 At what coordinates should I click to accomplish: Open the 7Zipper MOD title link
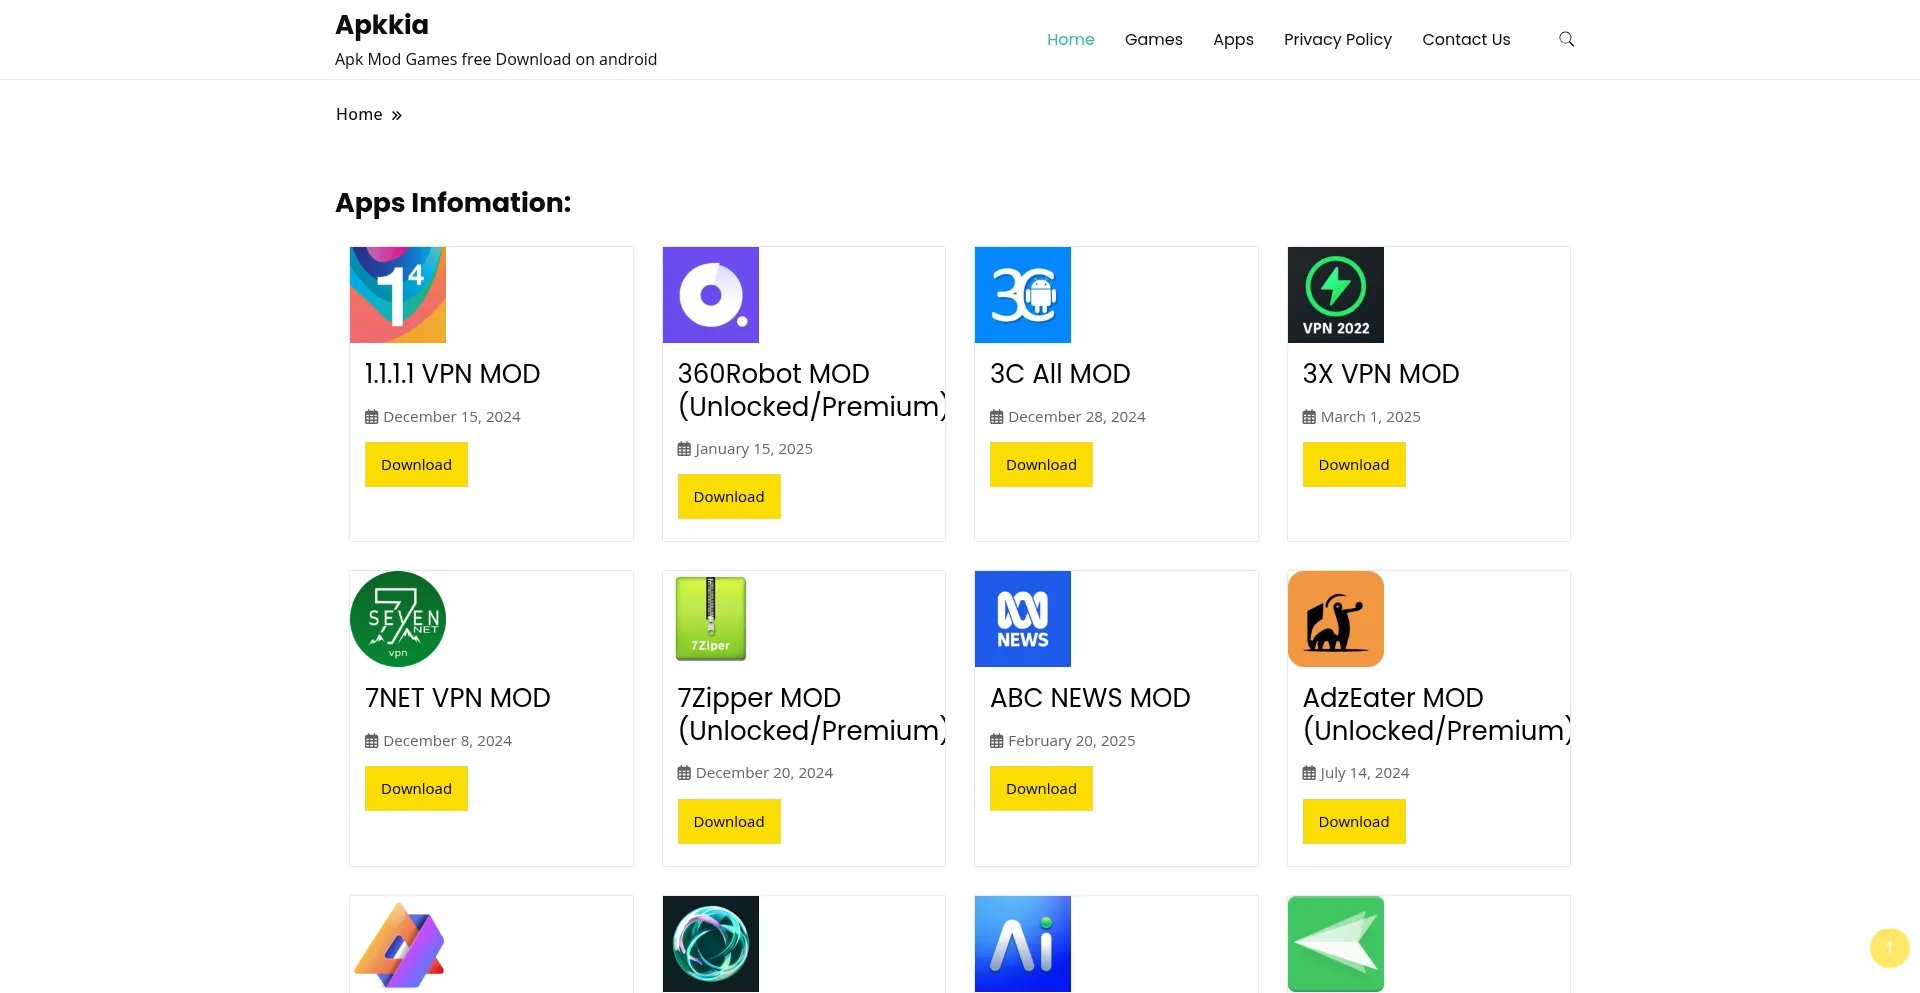[x=811, y=714]
